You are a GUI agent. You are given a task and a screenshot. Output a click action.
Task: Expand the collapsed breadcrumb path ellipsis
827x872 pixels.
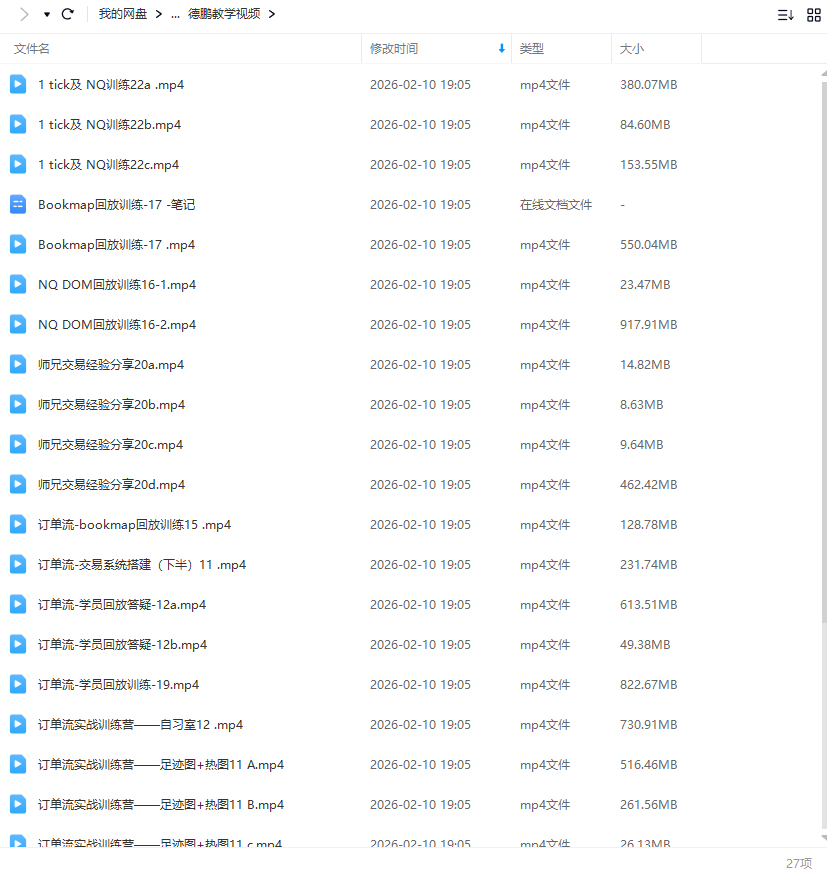click(x=176, y=14)
